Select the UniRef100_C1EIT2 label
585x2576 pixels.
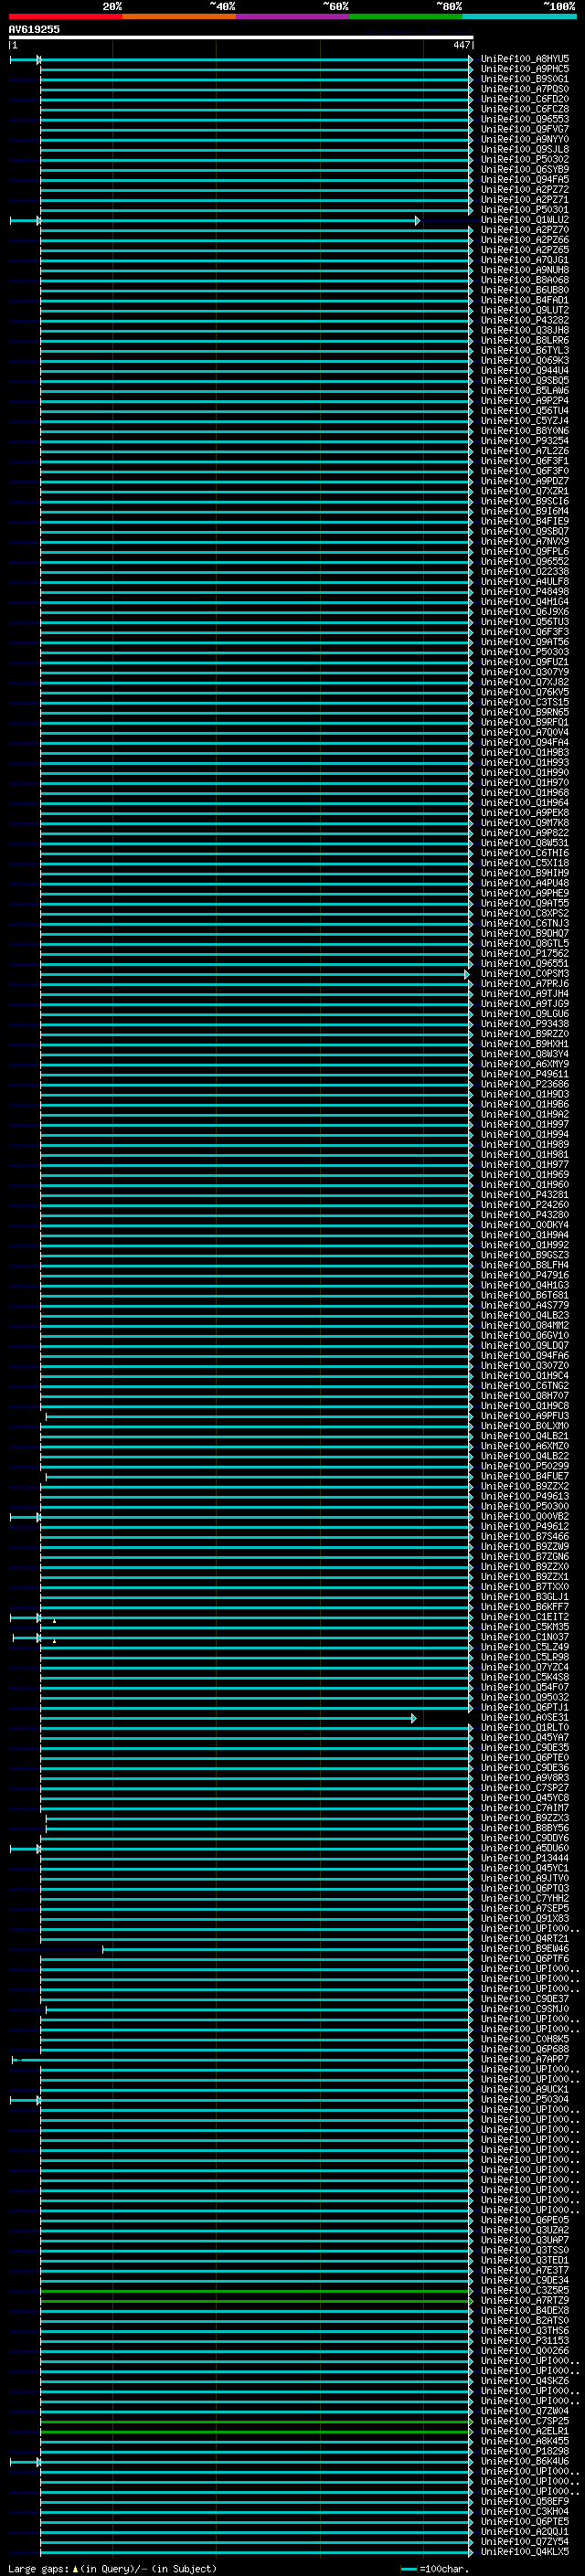[524, 1618]
